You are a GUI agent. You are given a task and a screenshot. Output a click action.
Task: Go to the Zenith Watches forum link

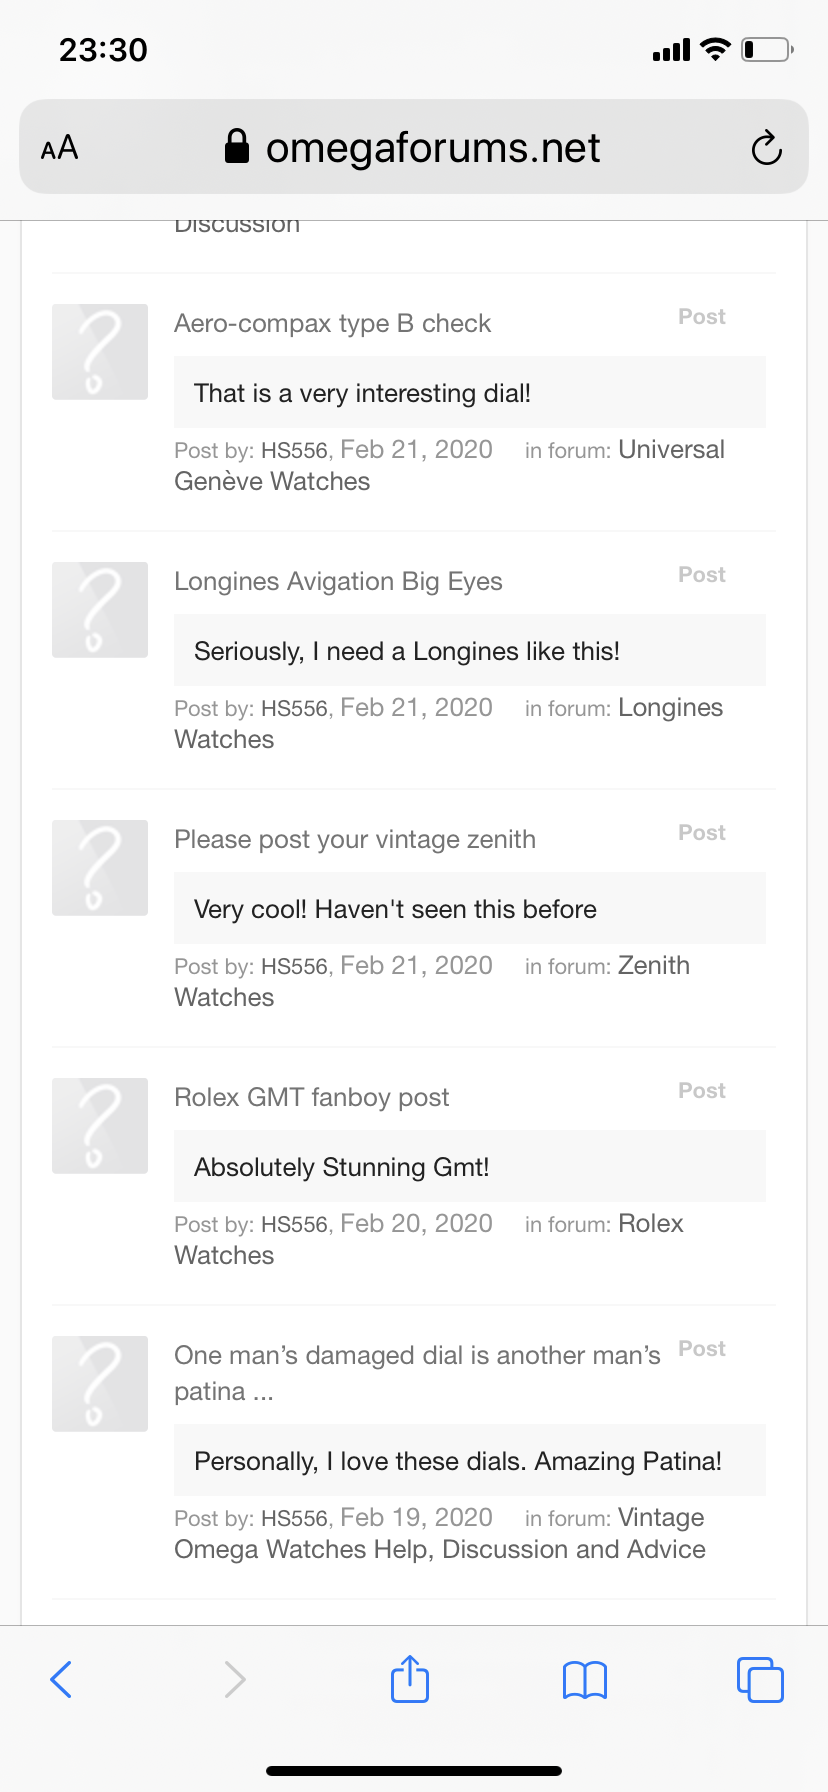(x=653, y=966)
